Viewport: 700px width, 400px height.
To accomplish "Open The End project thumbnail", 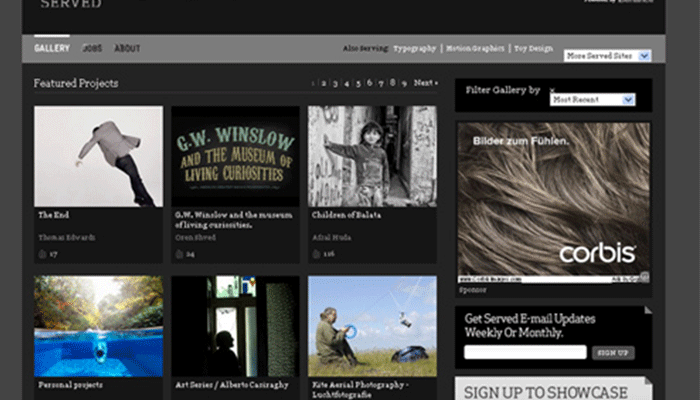I will (99, 156).
